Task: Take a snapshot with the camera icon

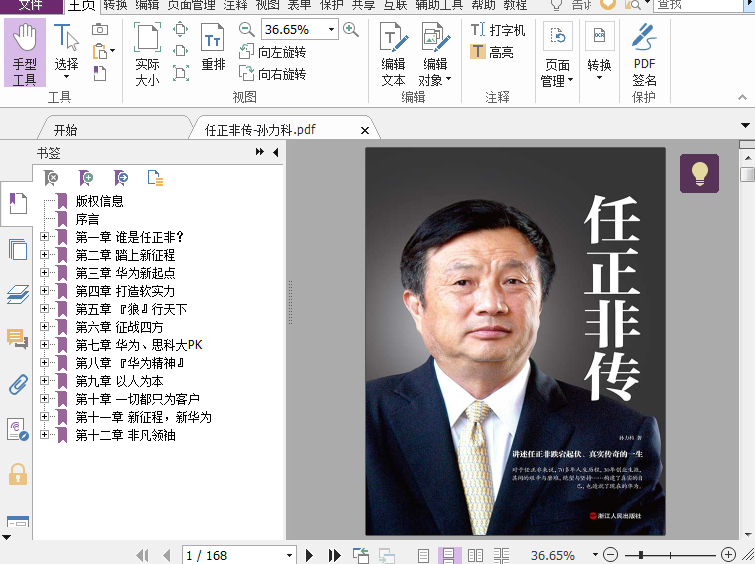Action: (100, 29)
